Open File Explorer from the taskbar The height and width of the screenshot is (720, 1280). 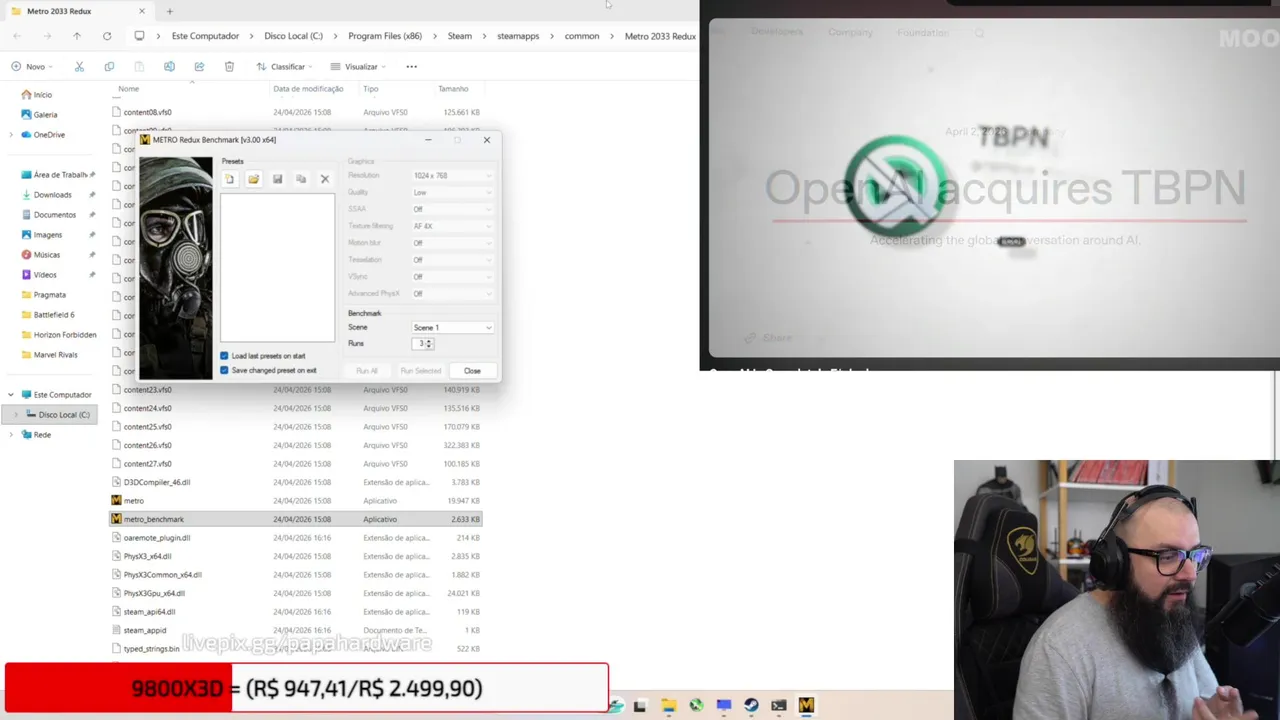click(668, 705)
